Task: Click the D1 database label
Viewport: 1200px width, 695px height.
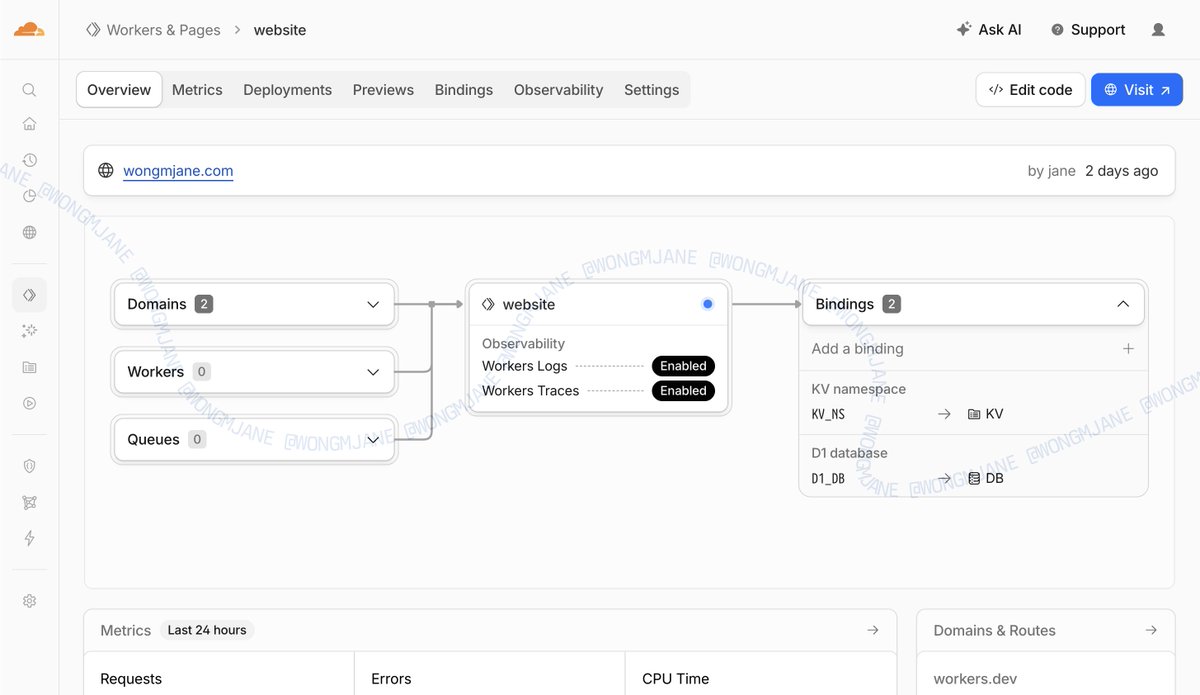Action: coord(850,453)
